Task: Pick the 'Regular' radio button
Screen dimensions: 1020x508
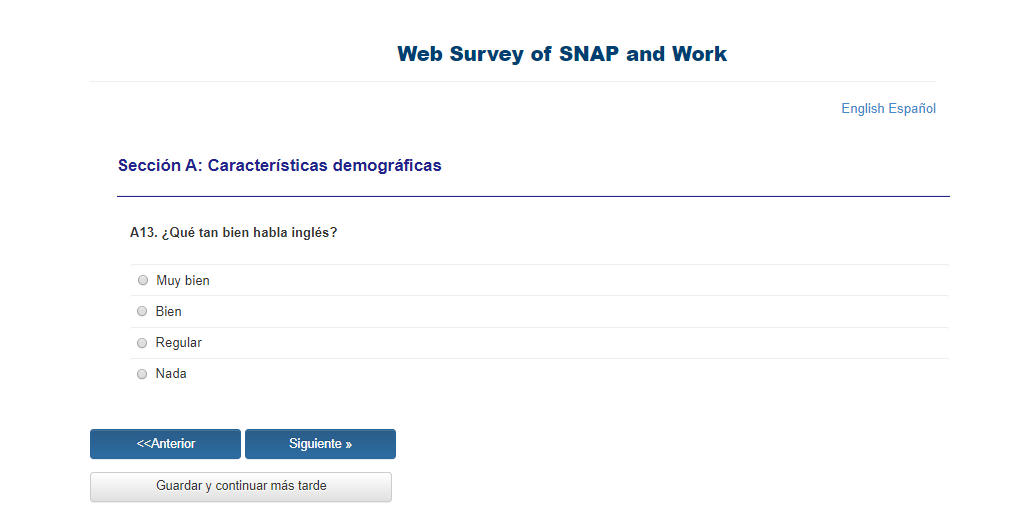Action: coord(142,343)
